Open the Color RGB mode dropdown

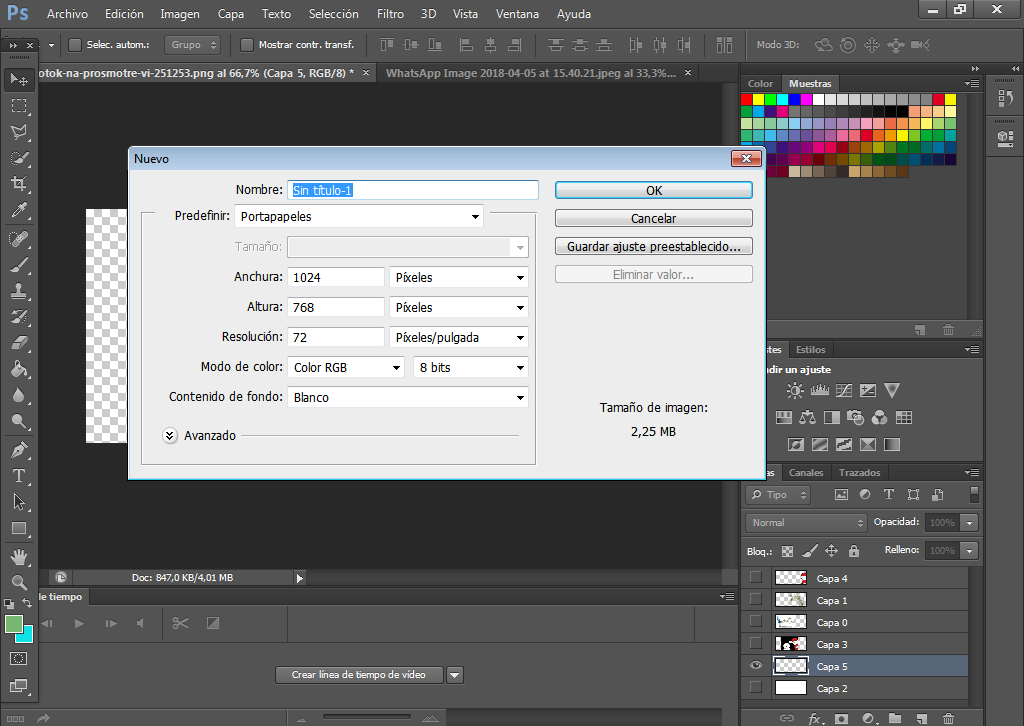pos(346,368)
